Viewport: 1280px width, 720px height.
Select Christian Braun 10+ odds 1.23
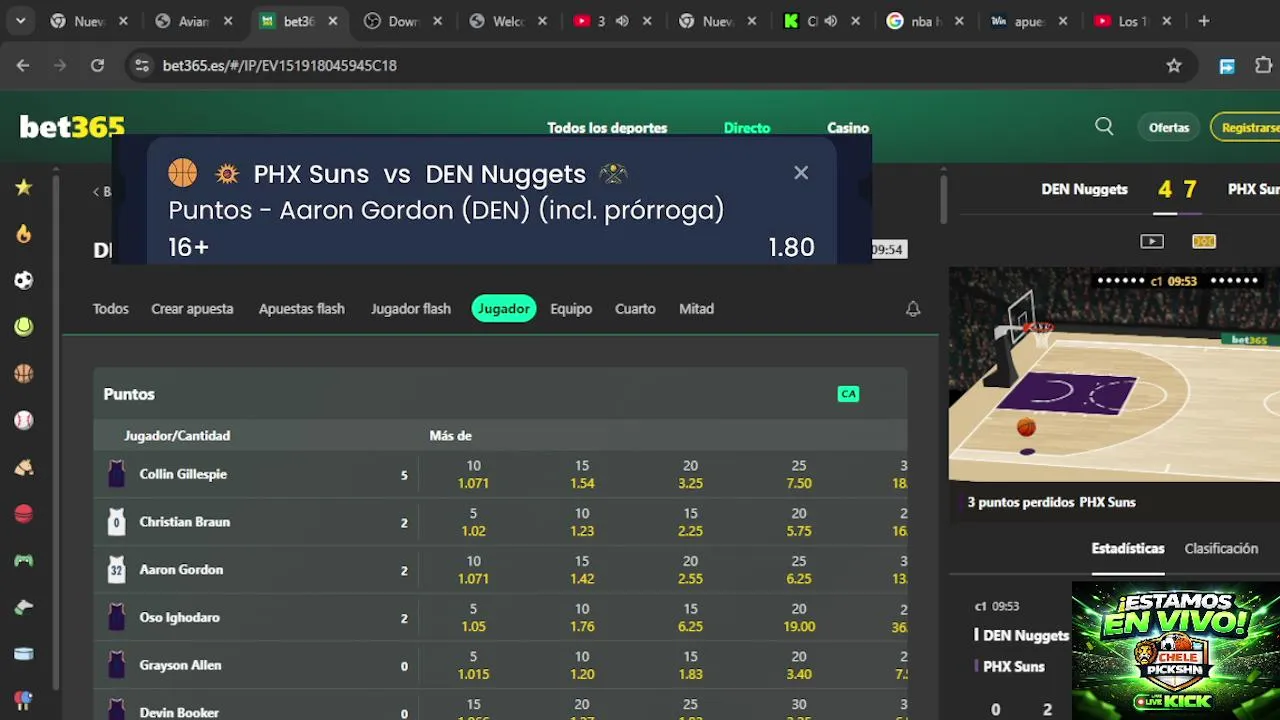pos(582,522)
